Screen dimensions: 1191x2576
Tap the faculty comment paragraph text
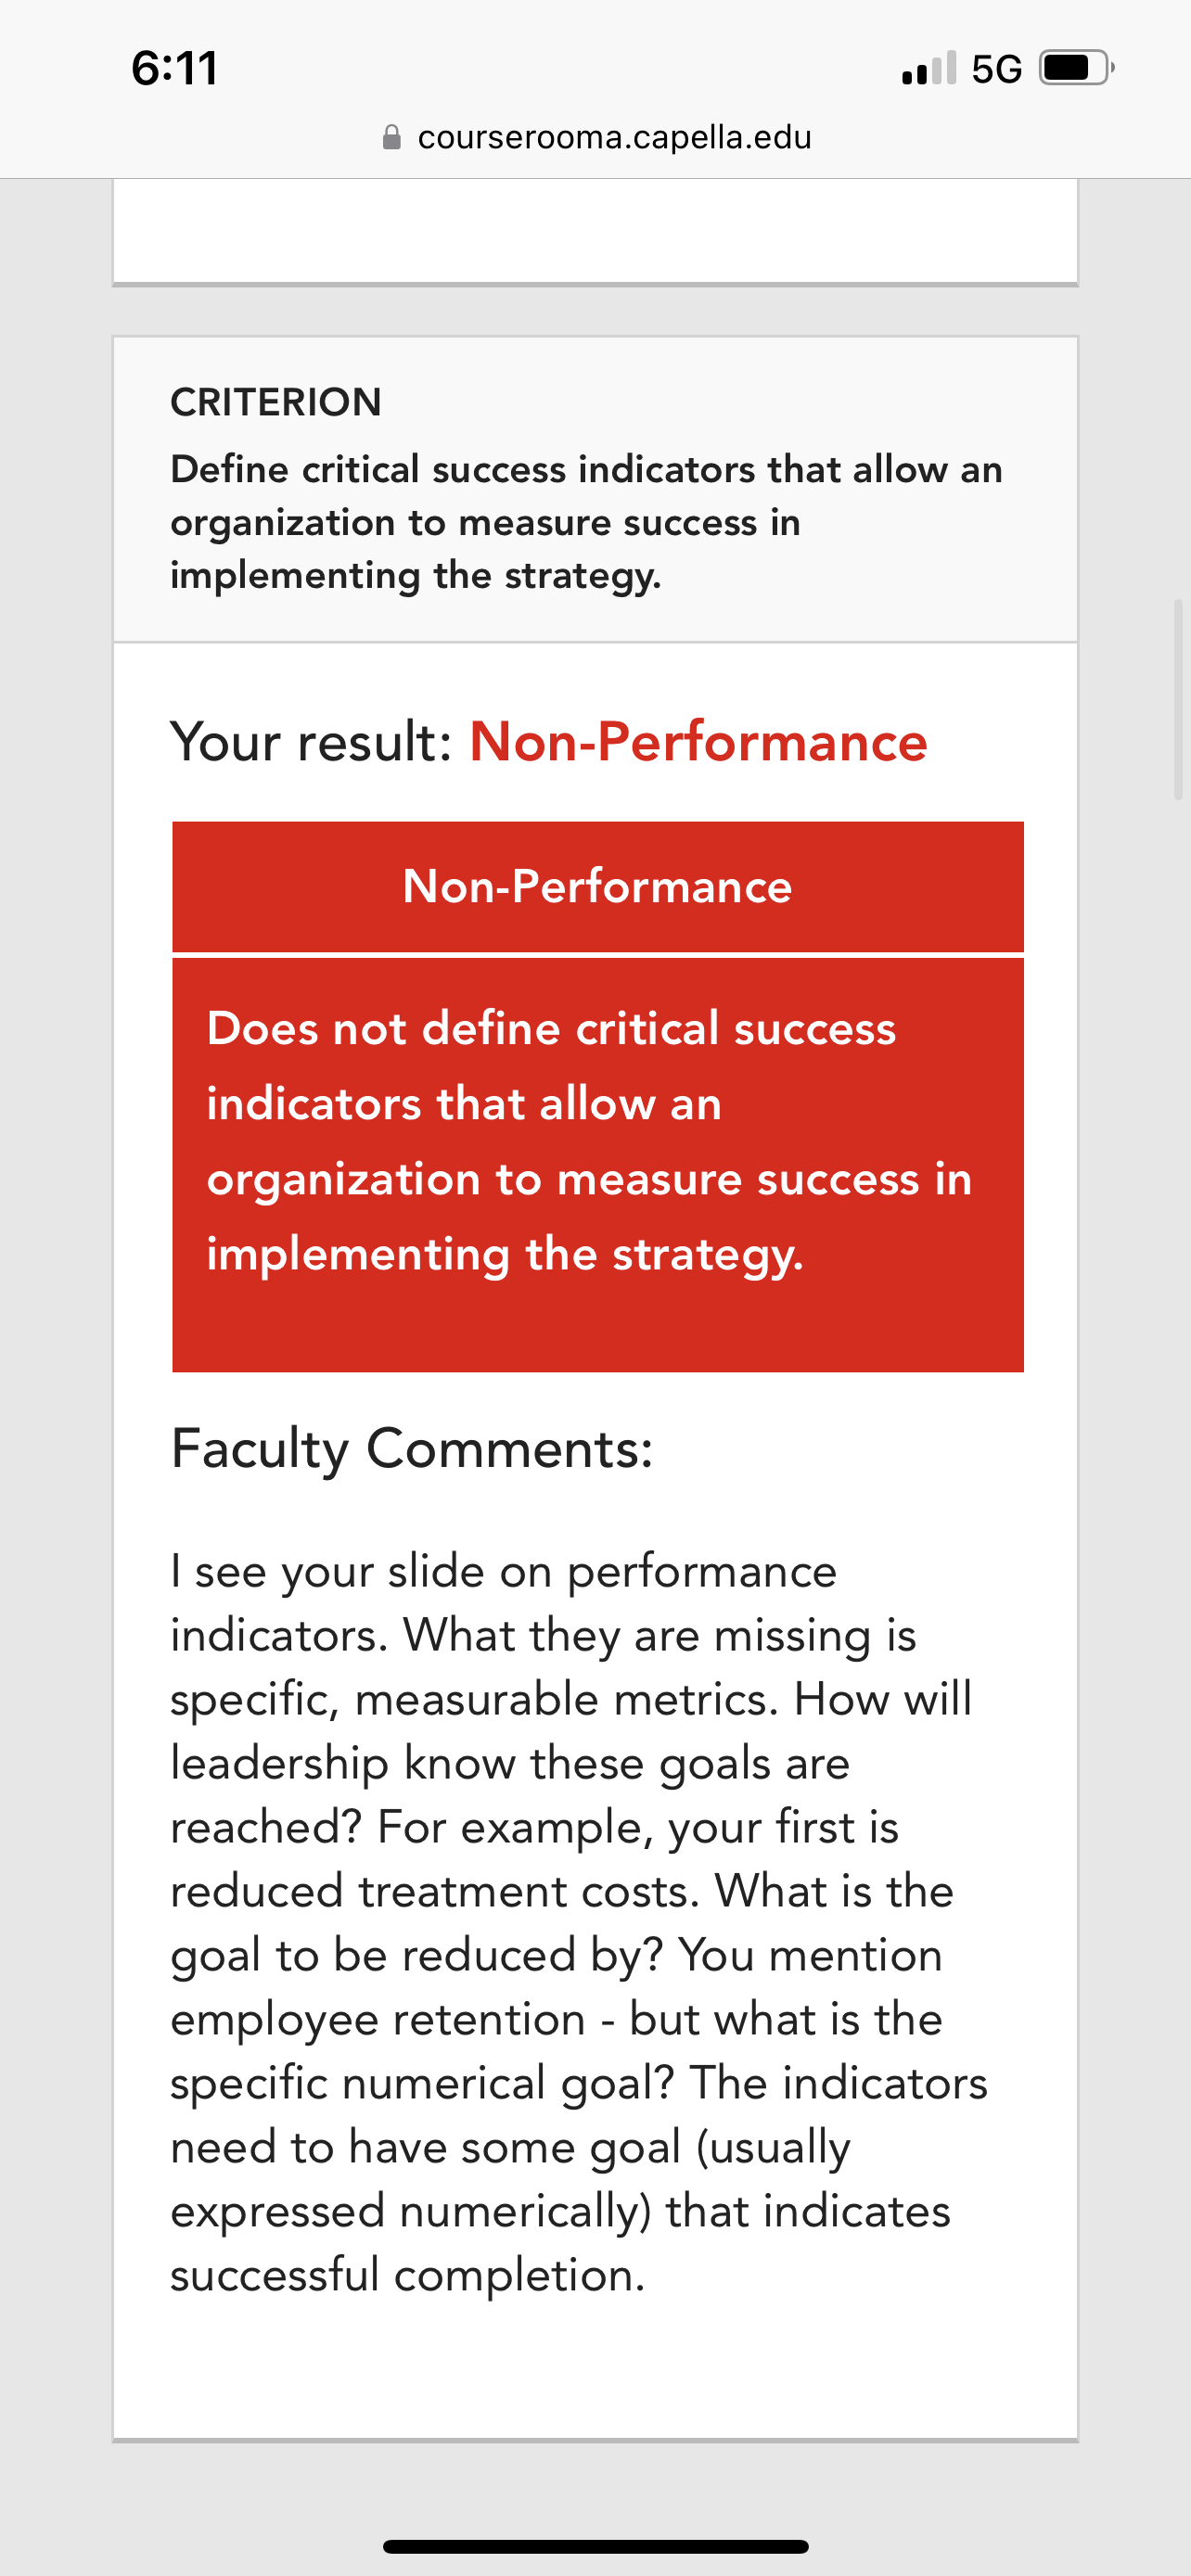tap(579, 1922)
